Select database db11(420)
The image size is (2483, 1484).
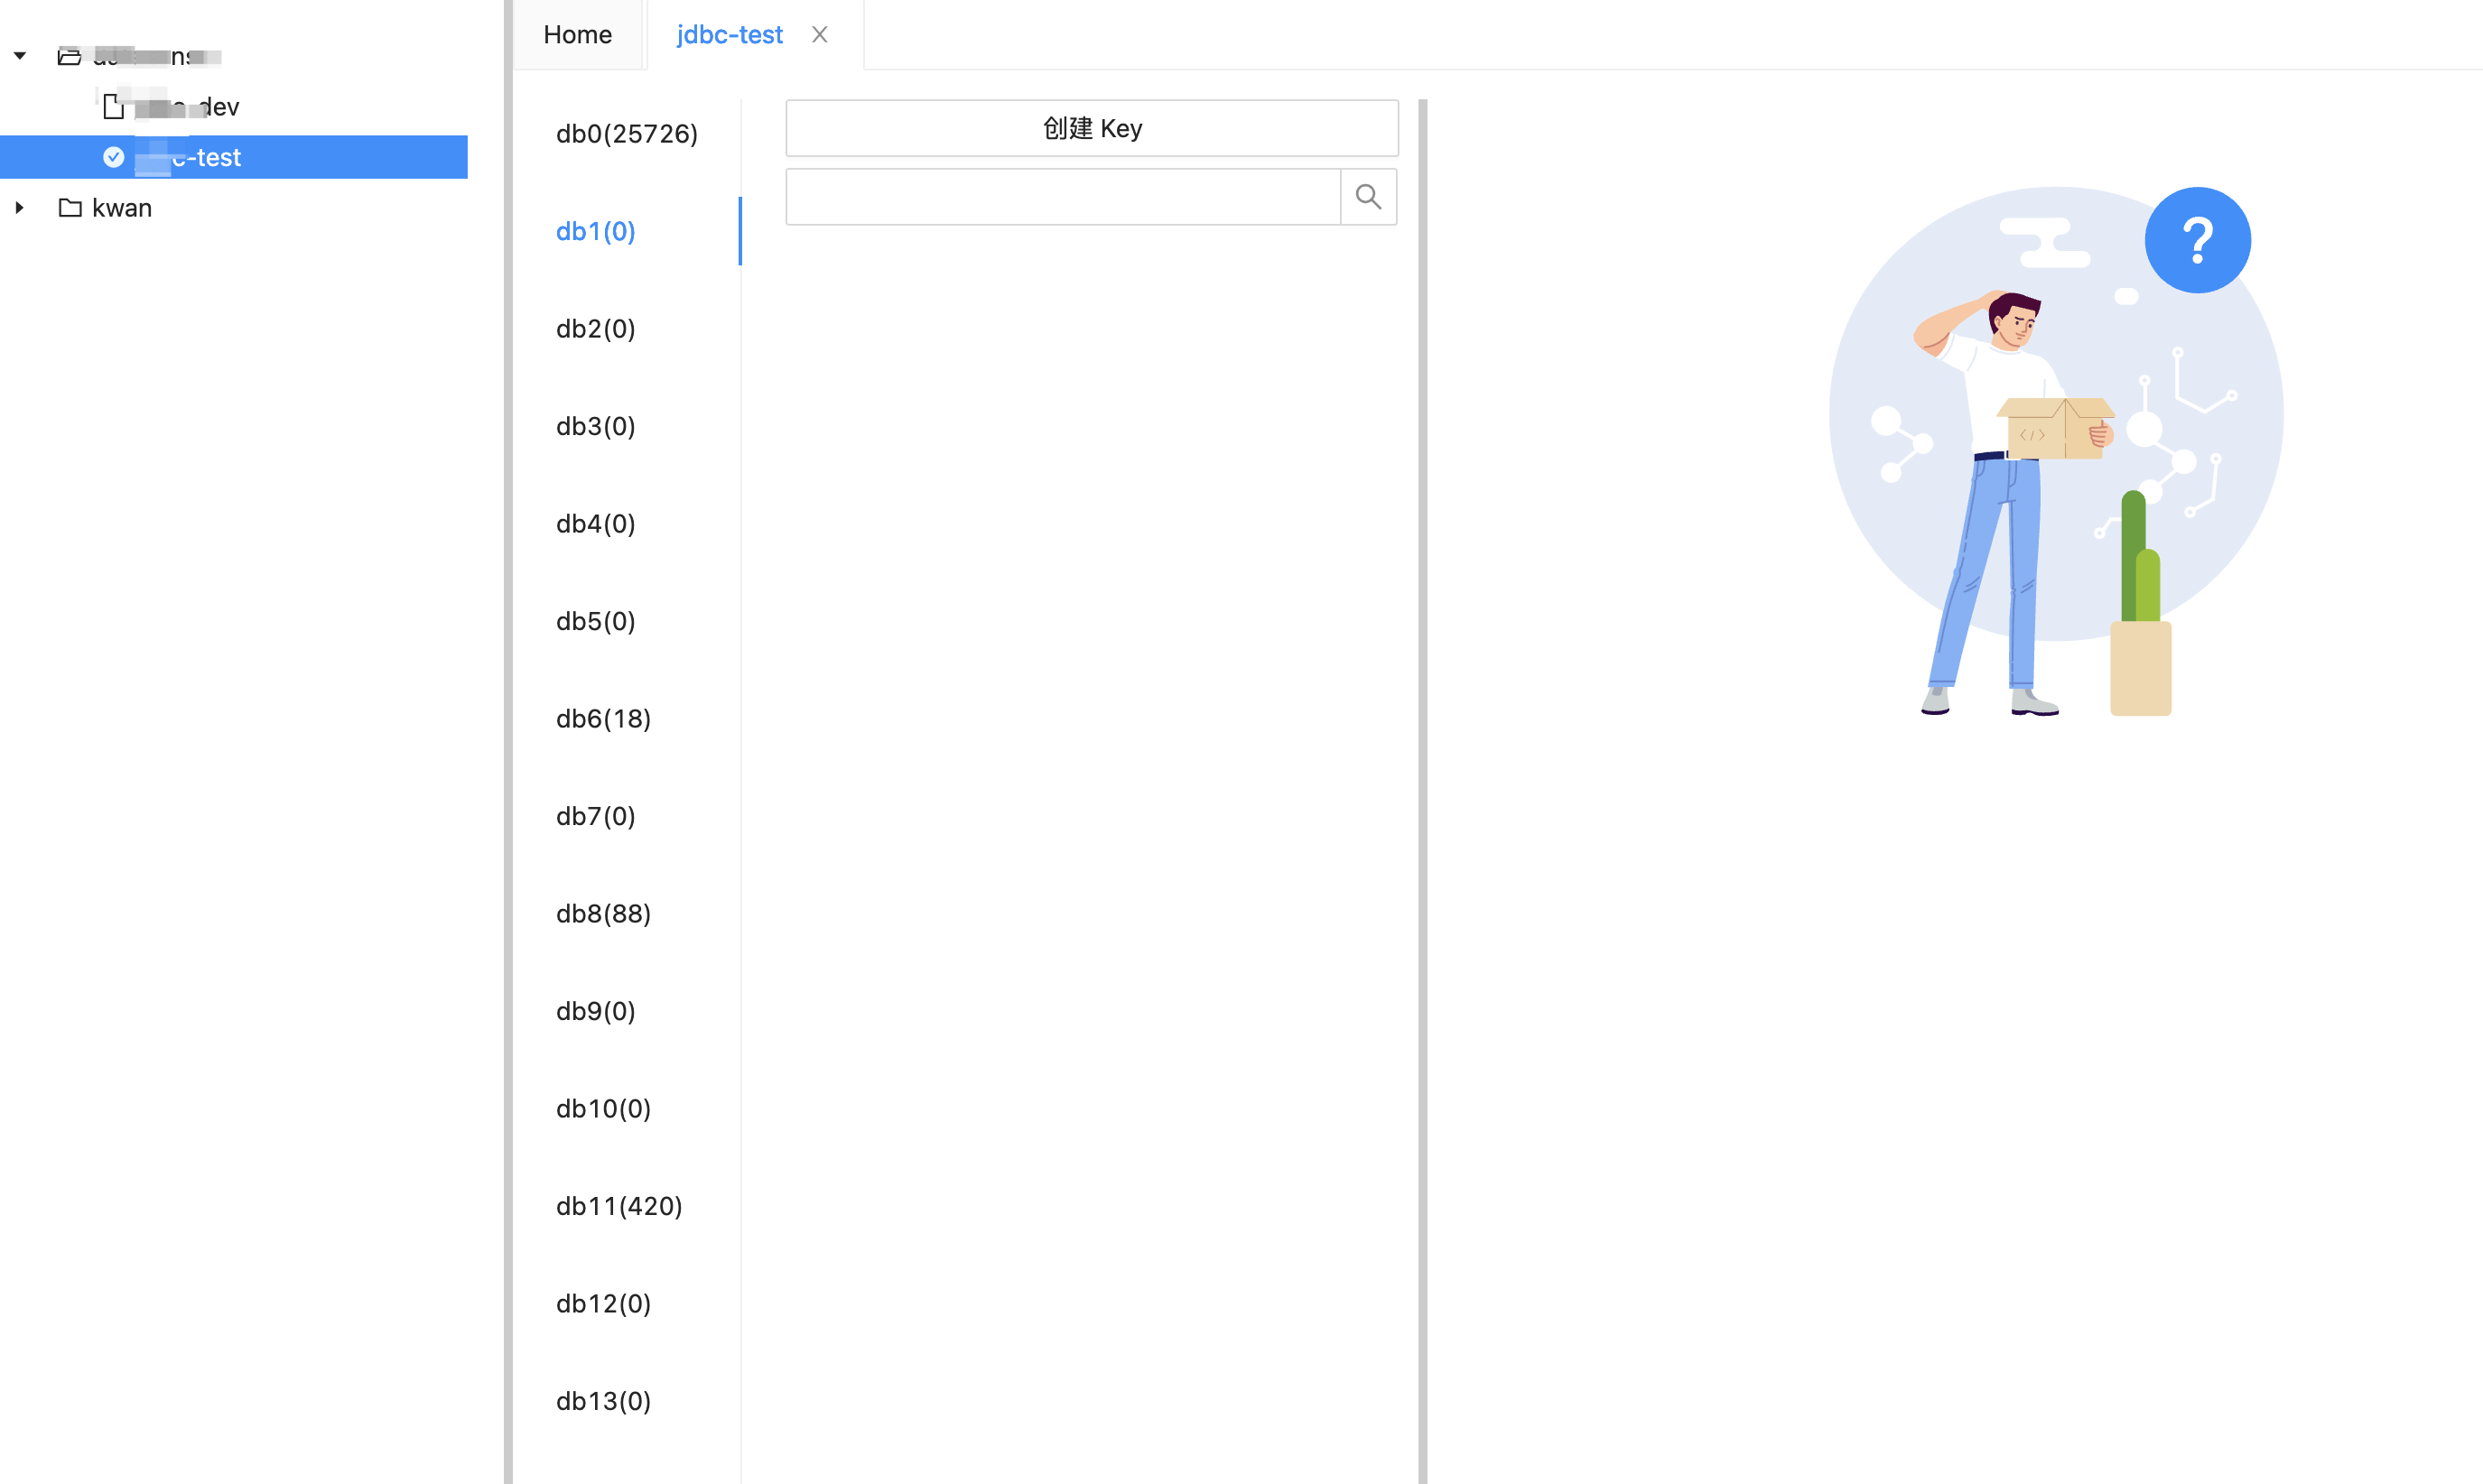[x=619, y=1206]
